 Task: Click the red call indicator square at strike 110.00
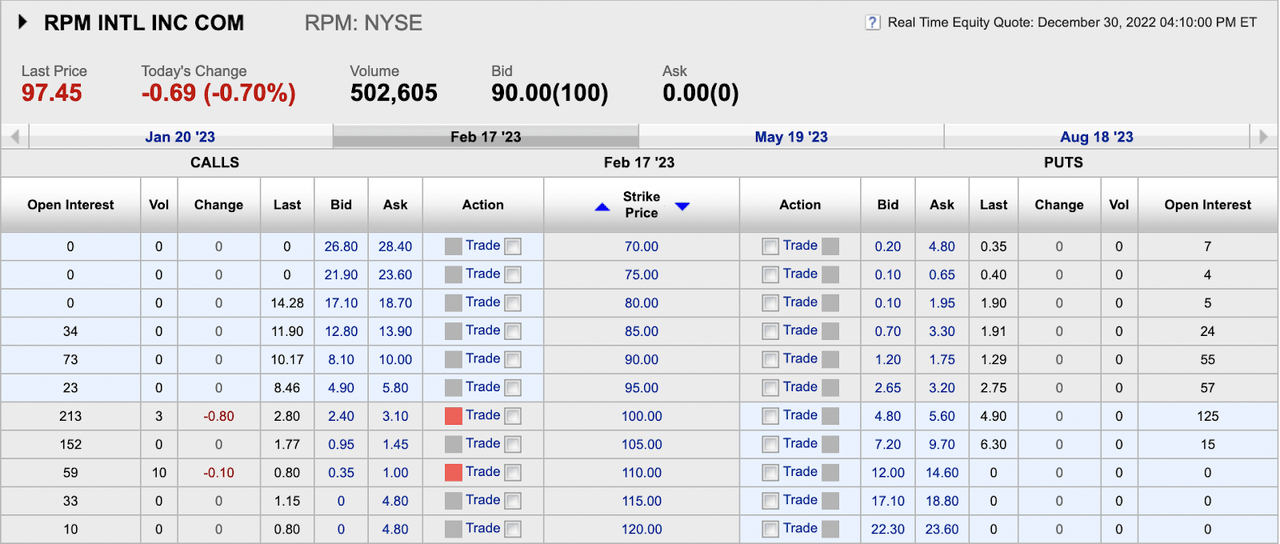pyautogui.click(x=453, y=473)
